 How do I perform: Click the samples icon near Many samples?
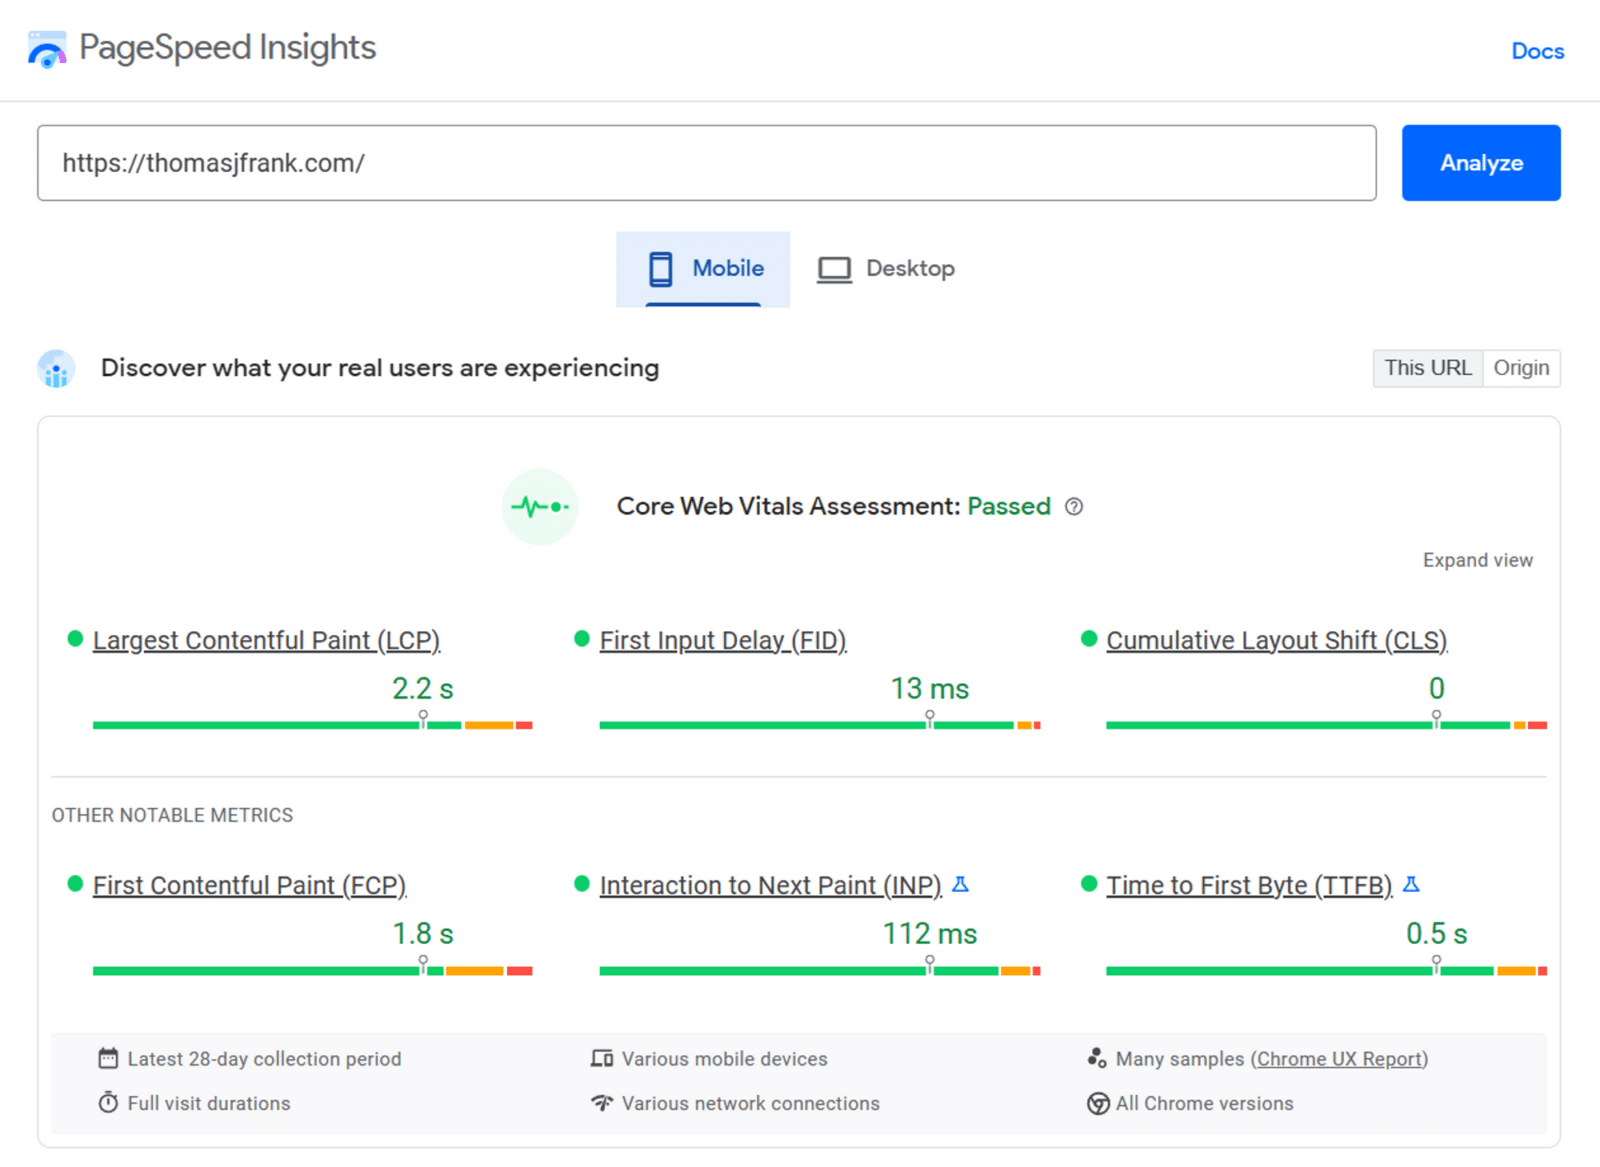tap(1097, 1058)
